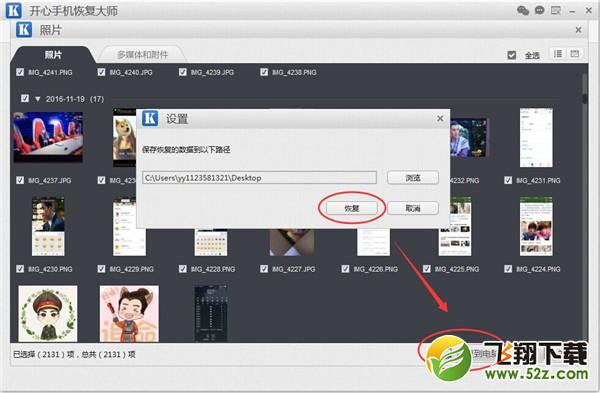
Task: Open the message panel icon in title bar
Action: coord(556,10)
